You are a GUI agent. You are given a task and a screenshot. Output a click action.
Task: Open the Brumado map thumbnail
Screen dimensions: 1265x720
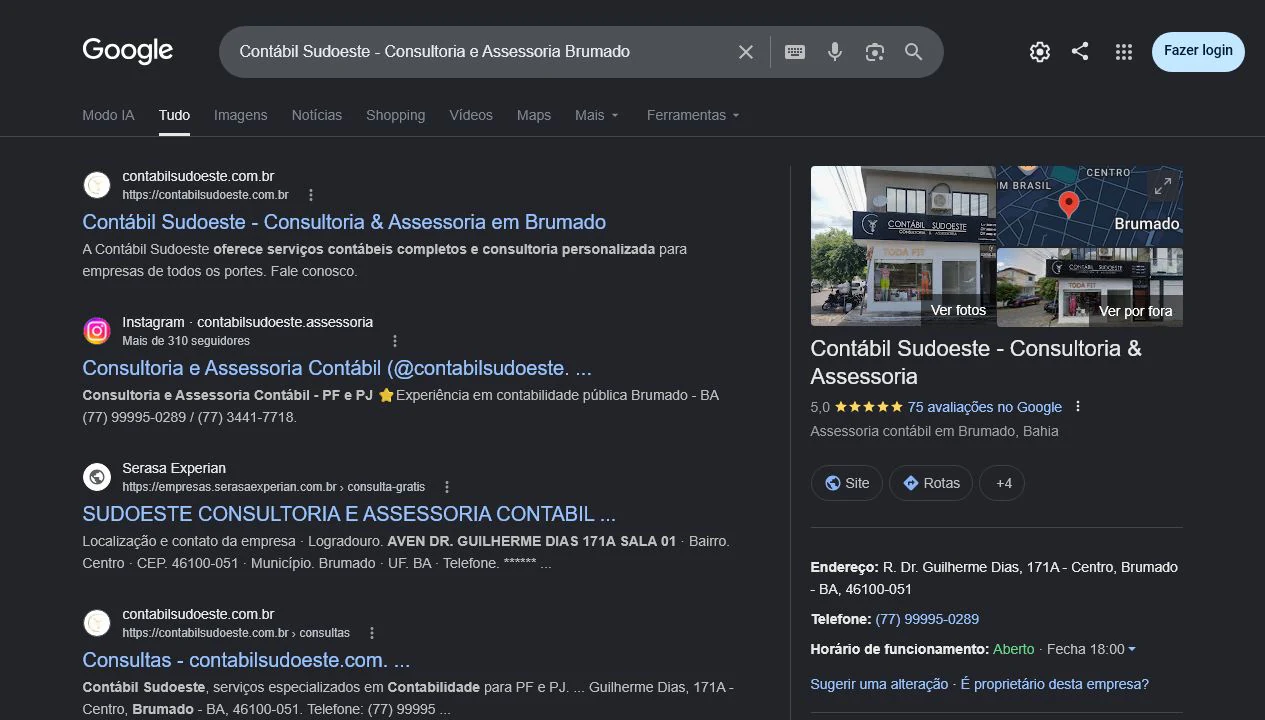(1090, 206)
